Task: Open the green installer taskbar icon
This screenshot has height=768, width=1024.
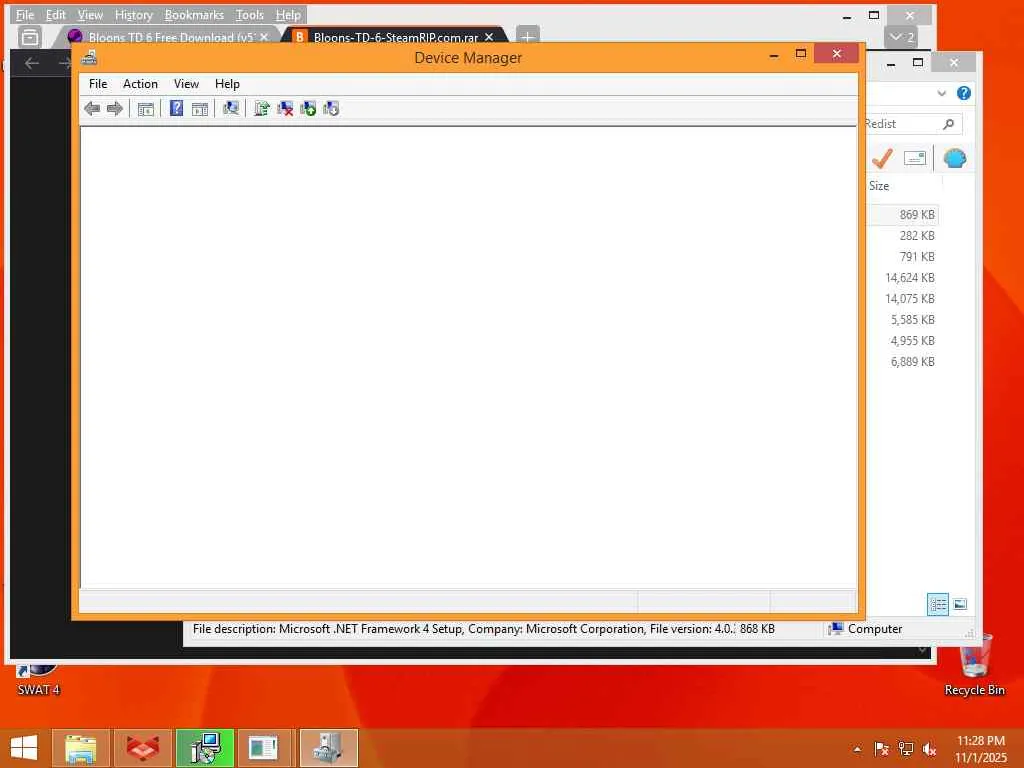Action: pyautogui.click(x=205, y=748)
